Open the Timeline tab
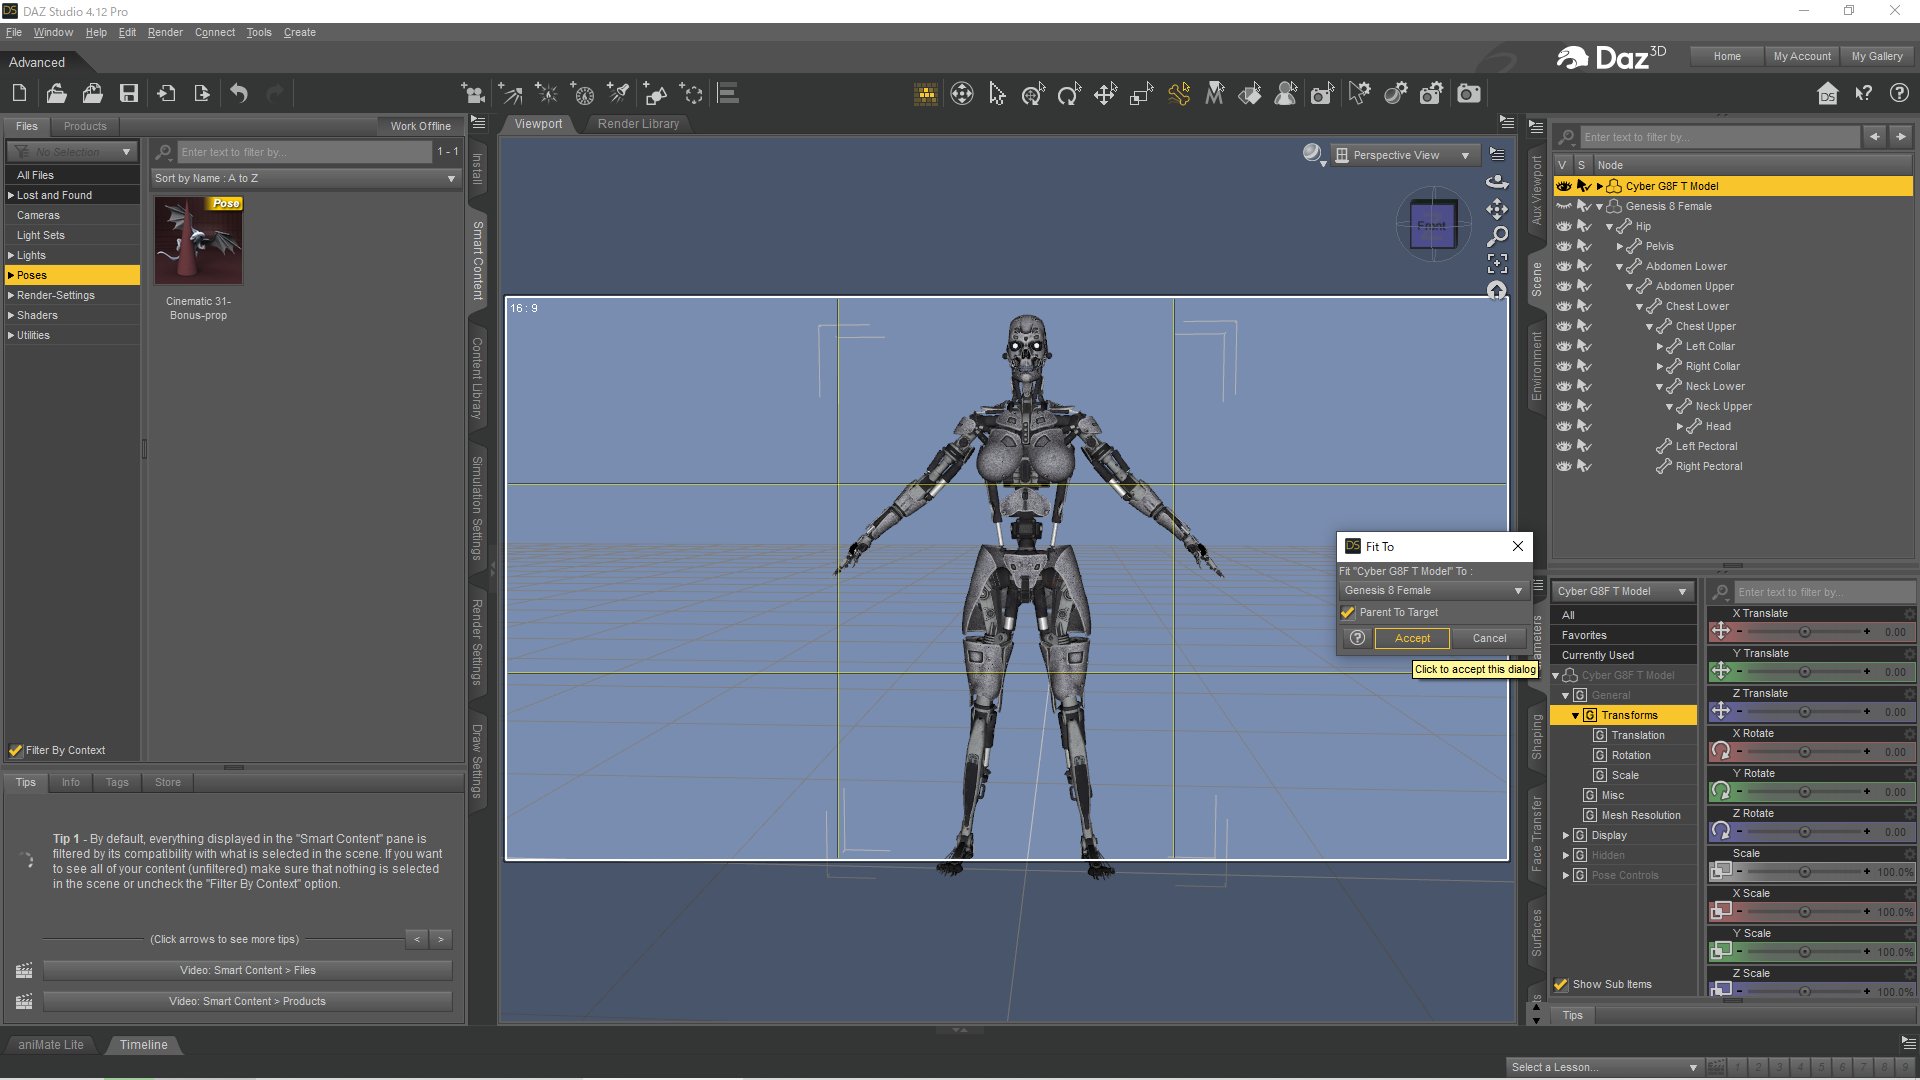1920x1080 pixels. 143,1044
